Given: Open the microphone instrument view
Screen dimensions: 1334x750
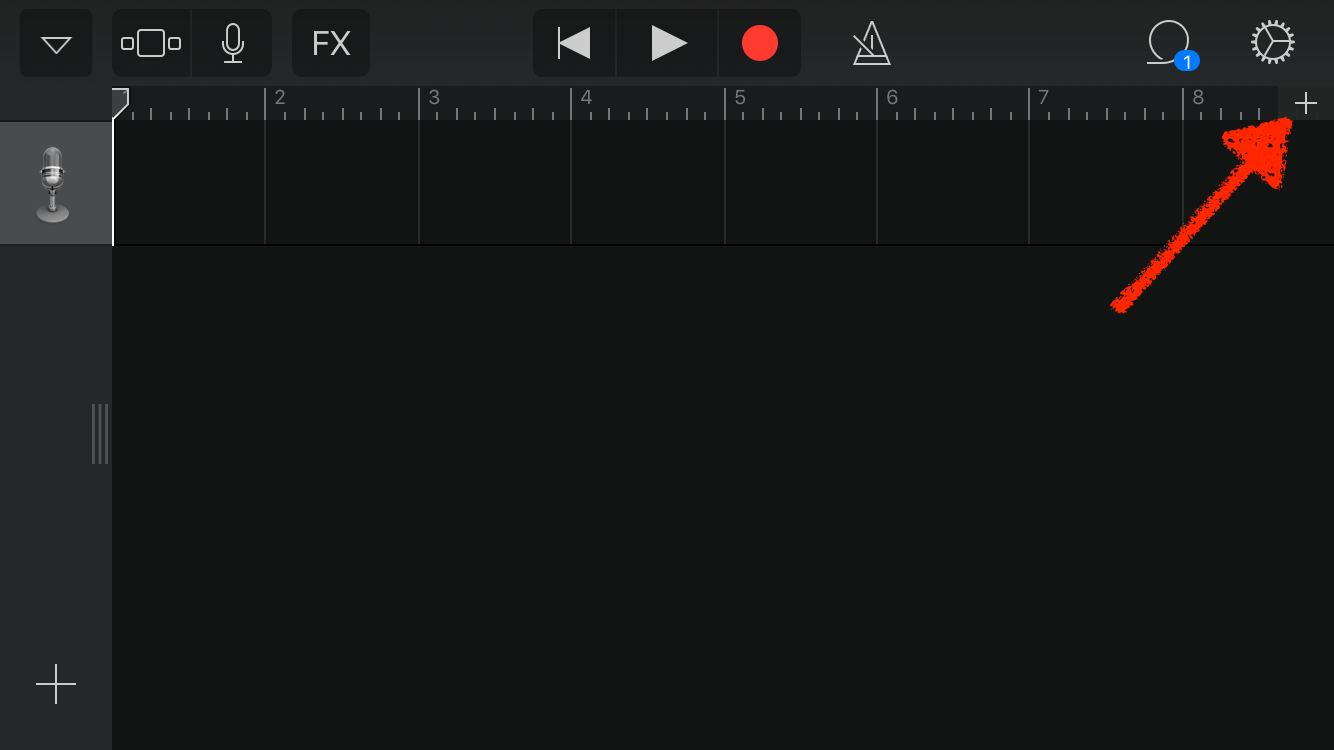Looking at the screenshot, I should 232,43.
